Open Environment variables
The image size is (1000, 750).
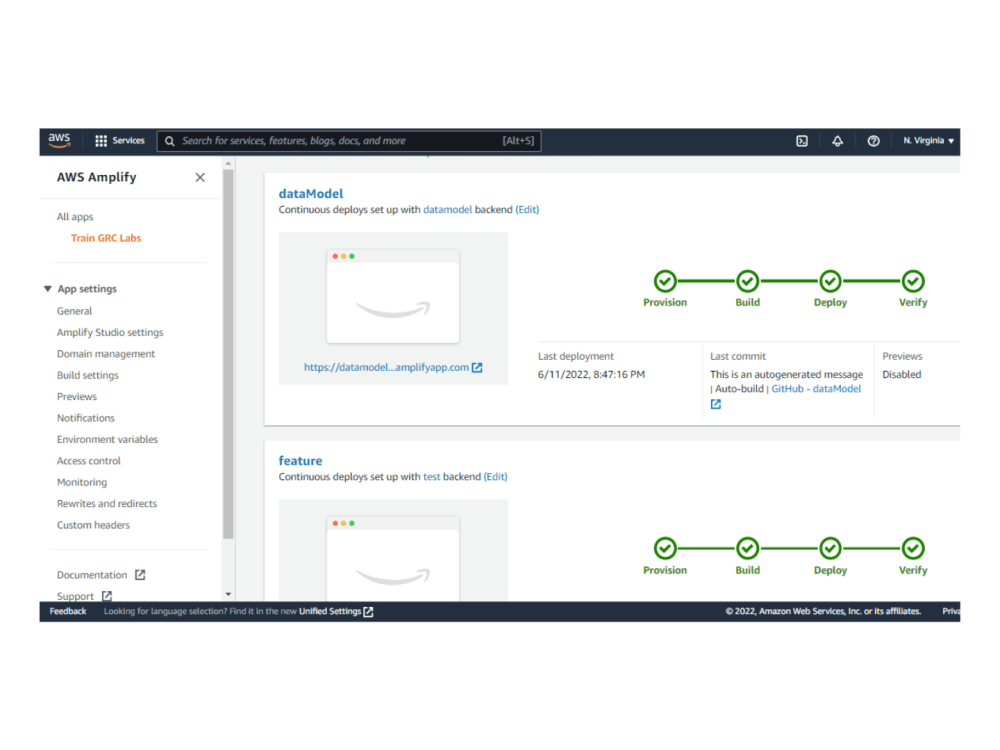tap(107, 439)
